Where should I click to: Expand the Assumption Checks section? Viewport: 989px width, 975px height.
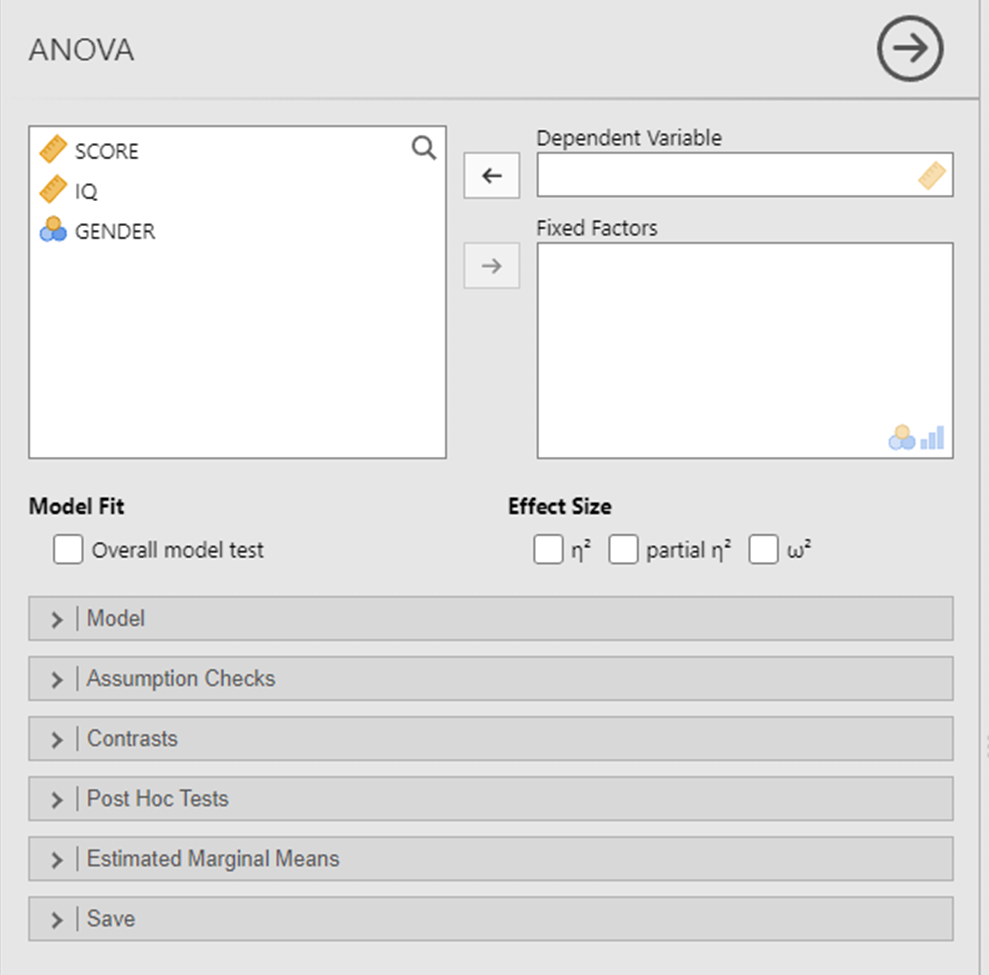(x=490, y=679)
